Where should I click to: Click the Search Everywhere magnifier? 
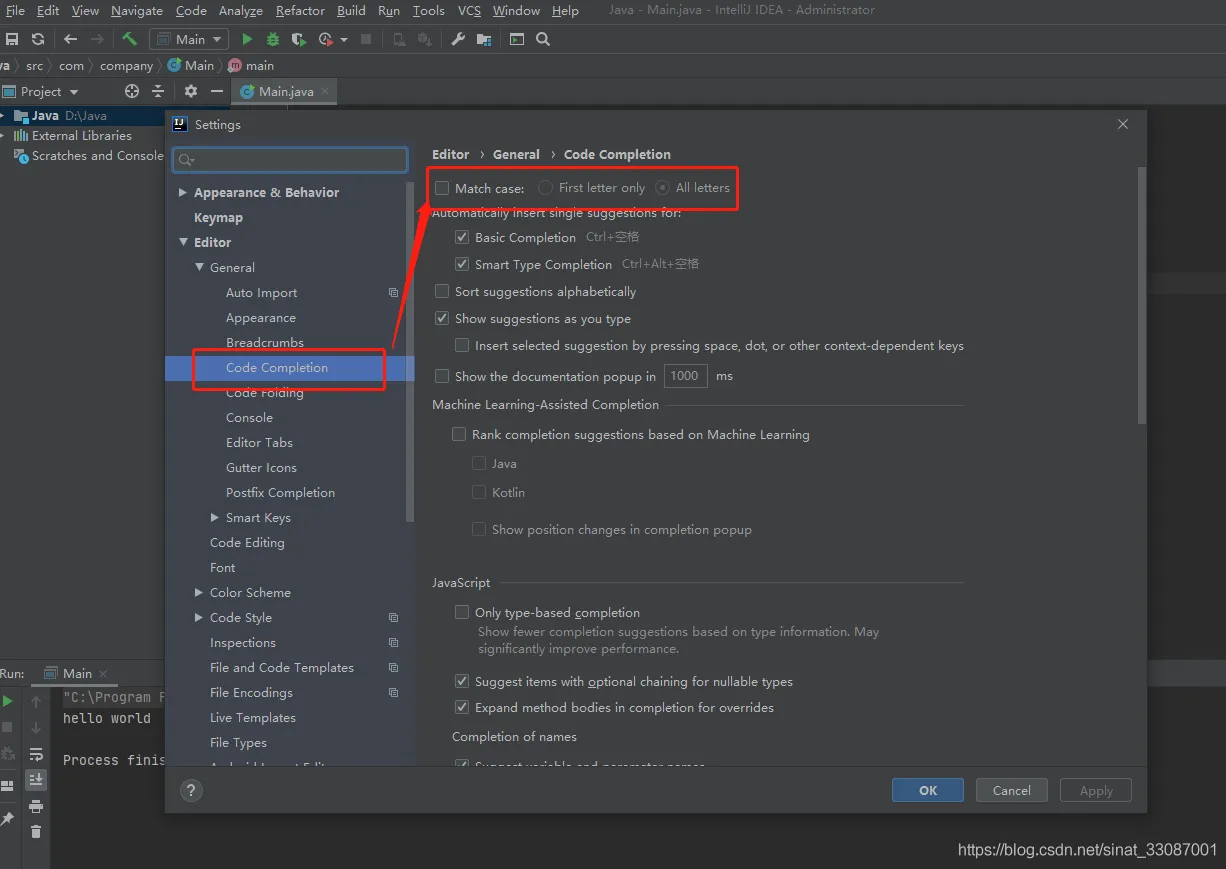point(543,39)
